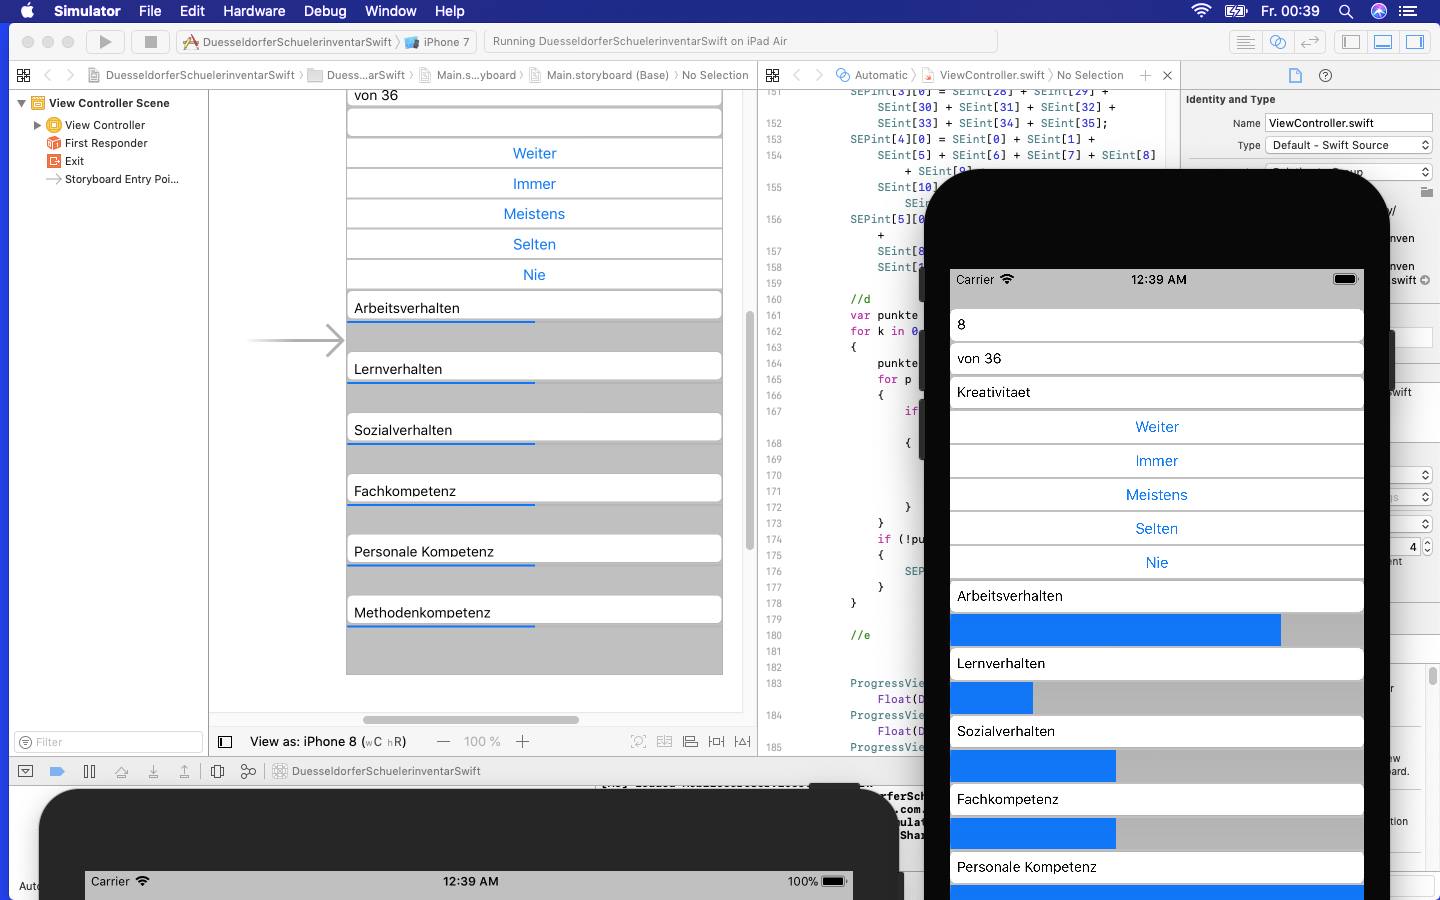
Task: Open the Debug View Hierarchy icon
Action: 217,771
